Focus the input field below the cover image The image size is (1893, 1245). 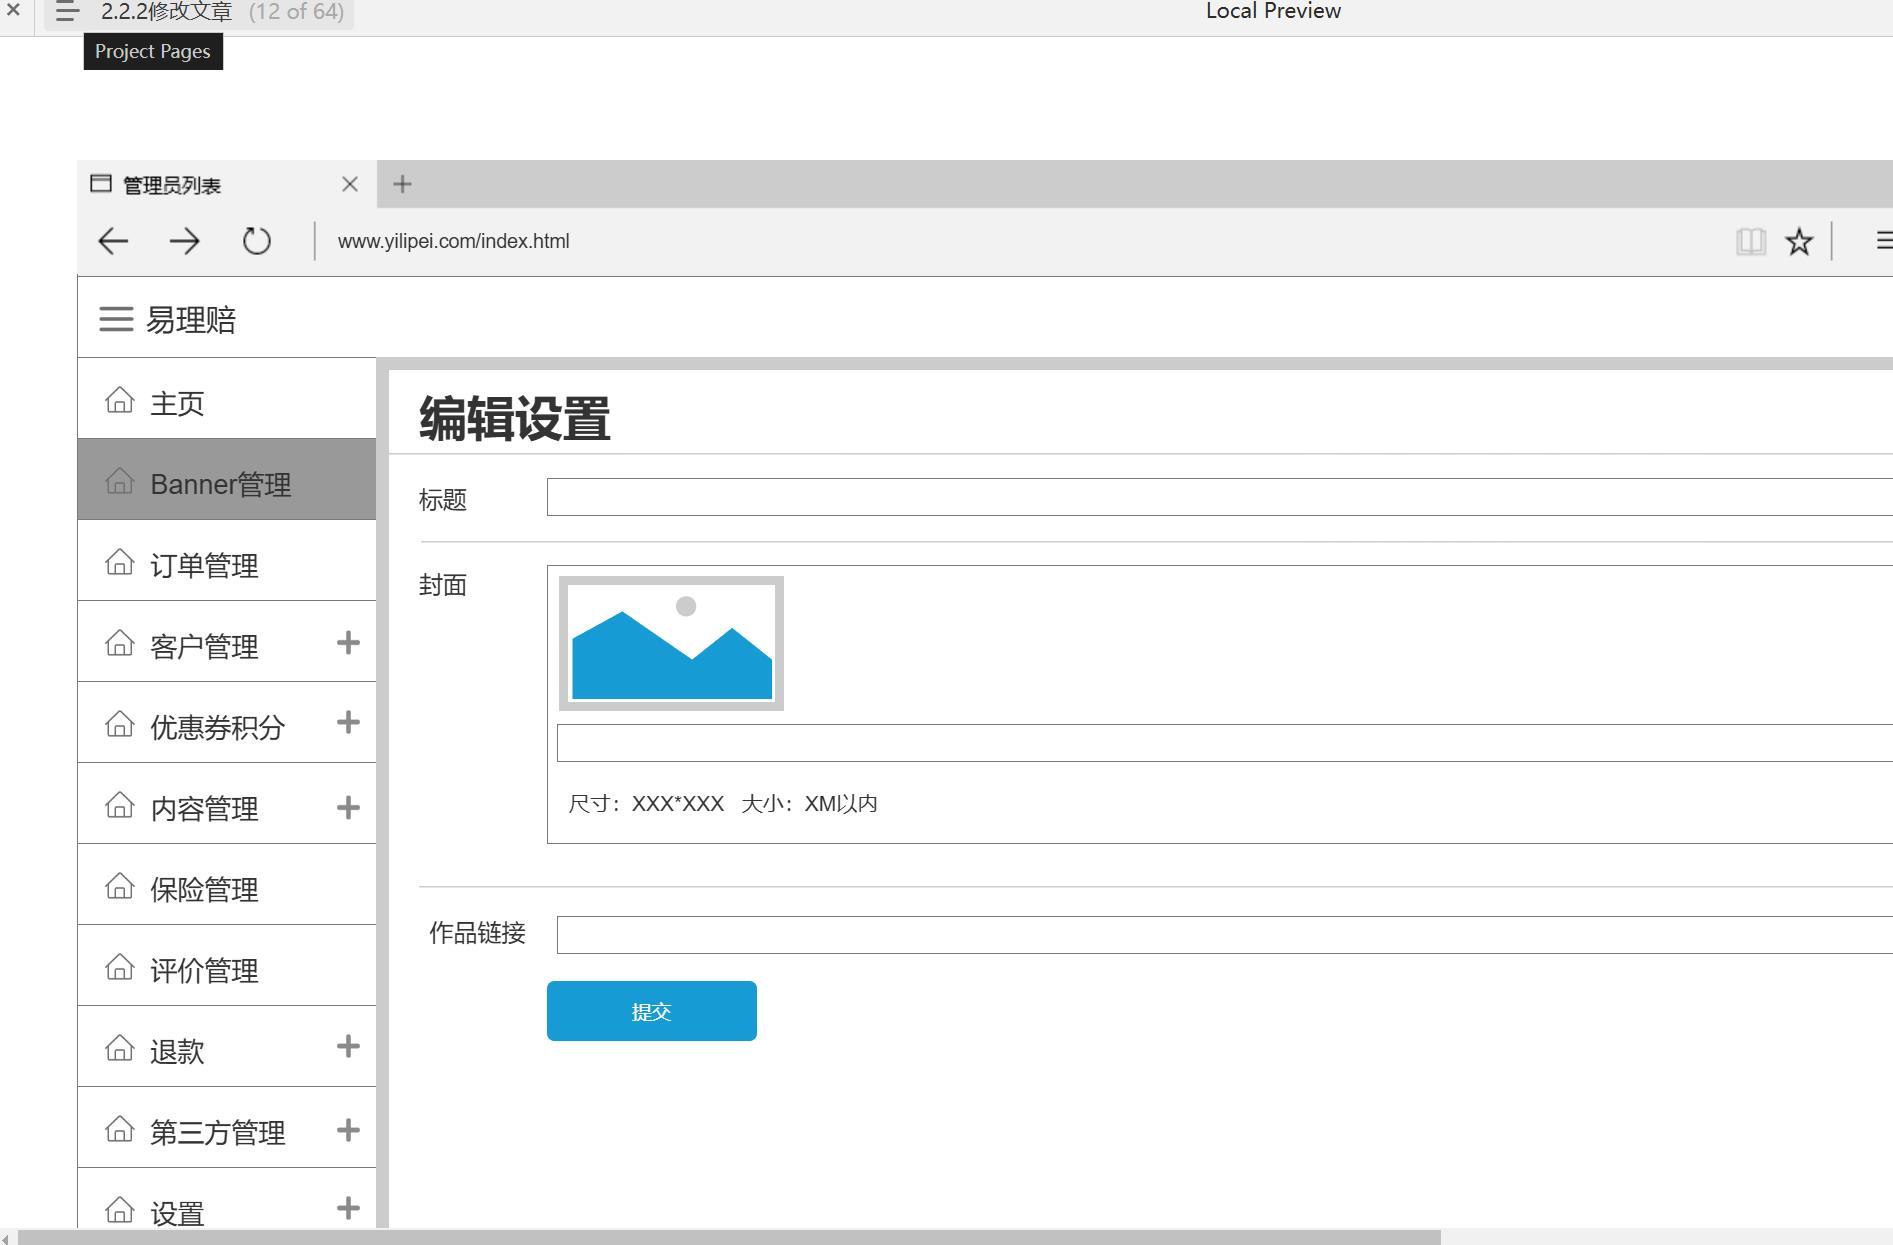(x=1224, y=743)
